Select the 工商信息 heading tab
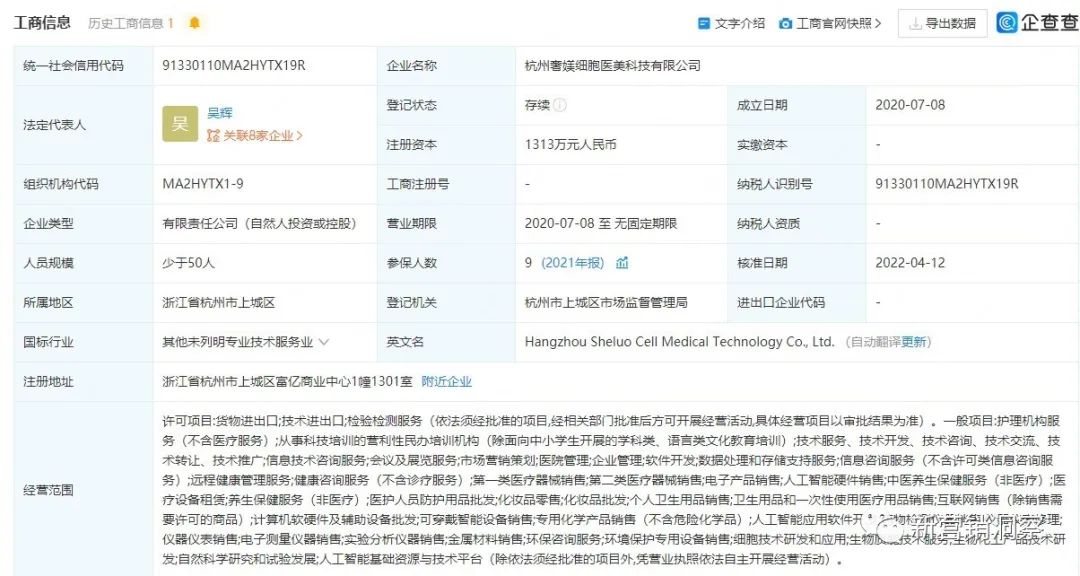1080x576 pixels. coord(42,23)
